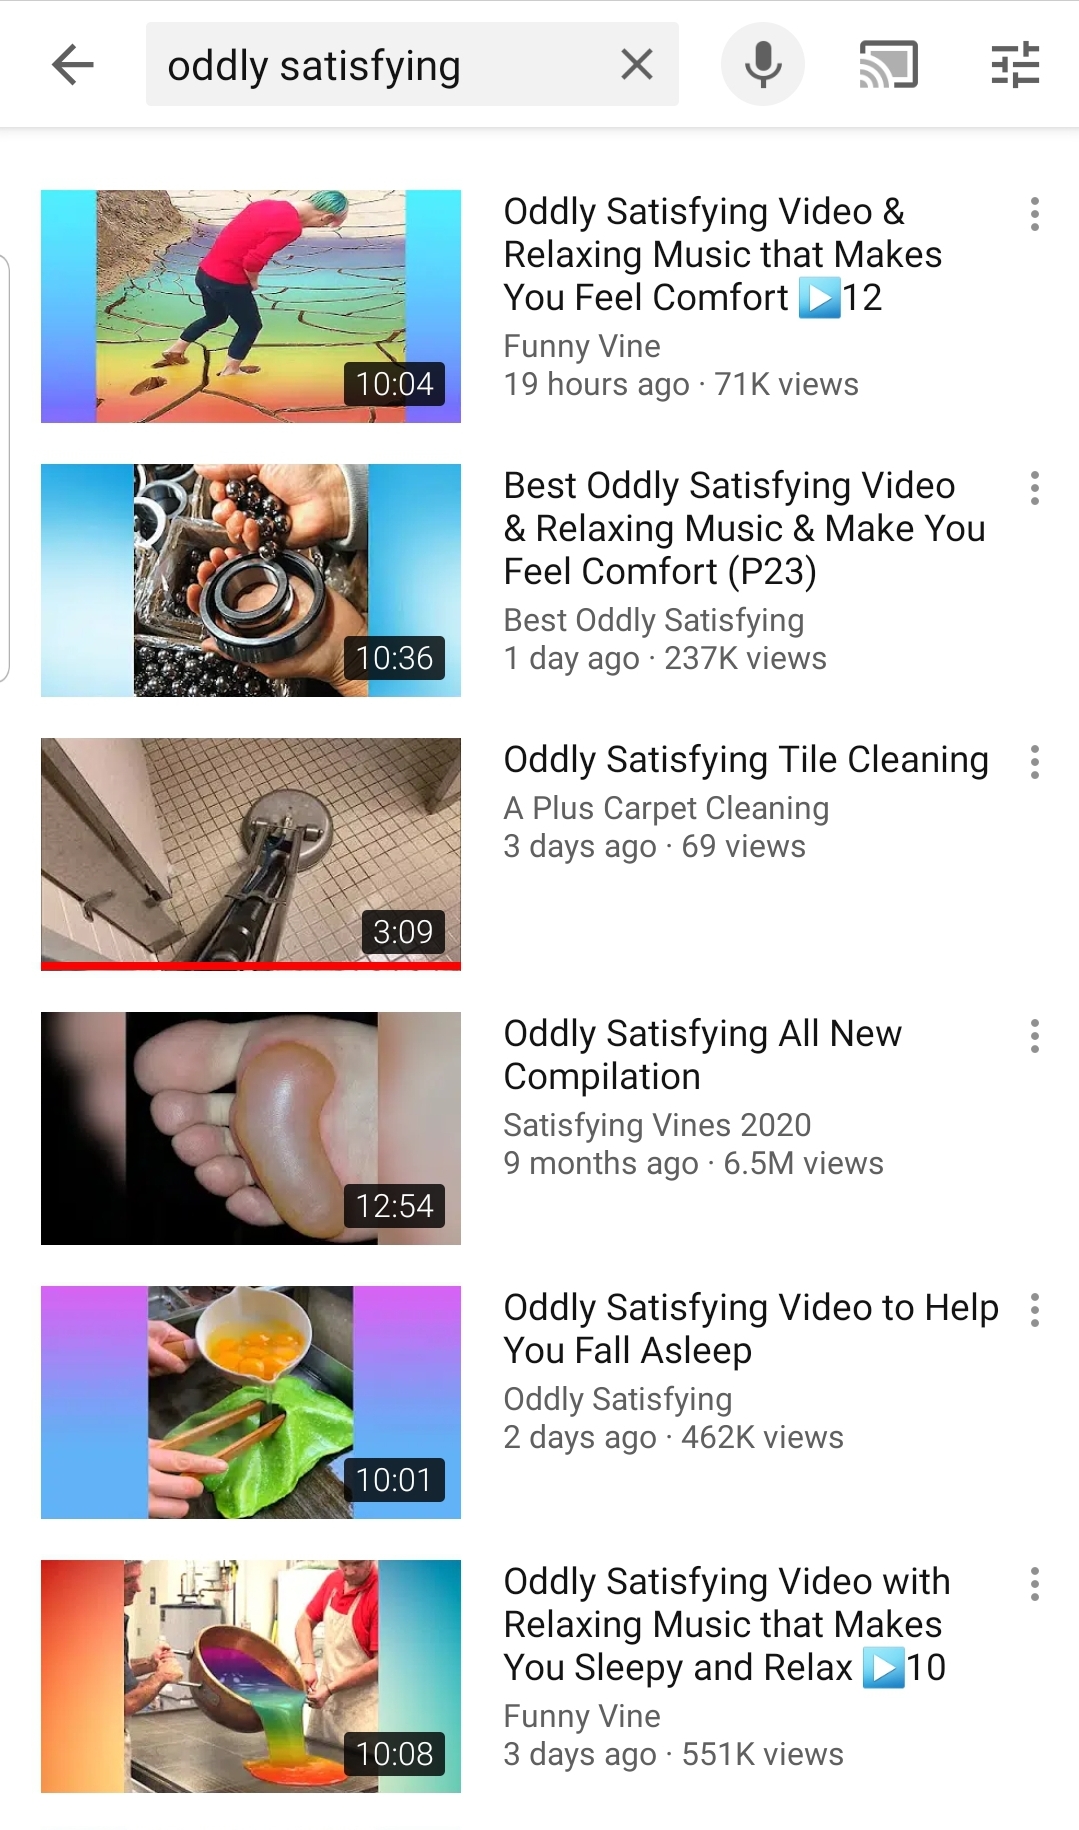The image size is (1079, 1830).
Task: Open the cast to device icon
Action: point(889,65)
